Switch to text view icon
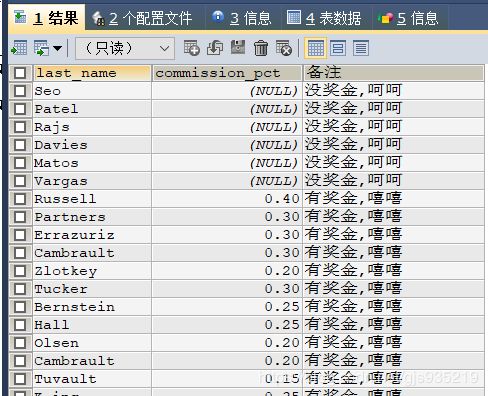 click(x=361, y=48)
